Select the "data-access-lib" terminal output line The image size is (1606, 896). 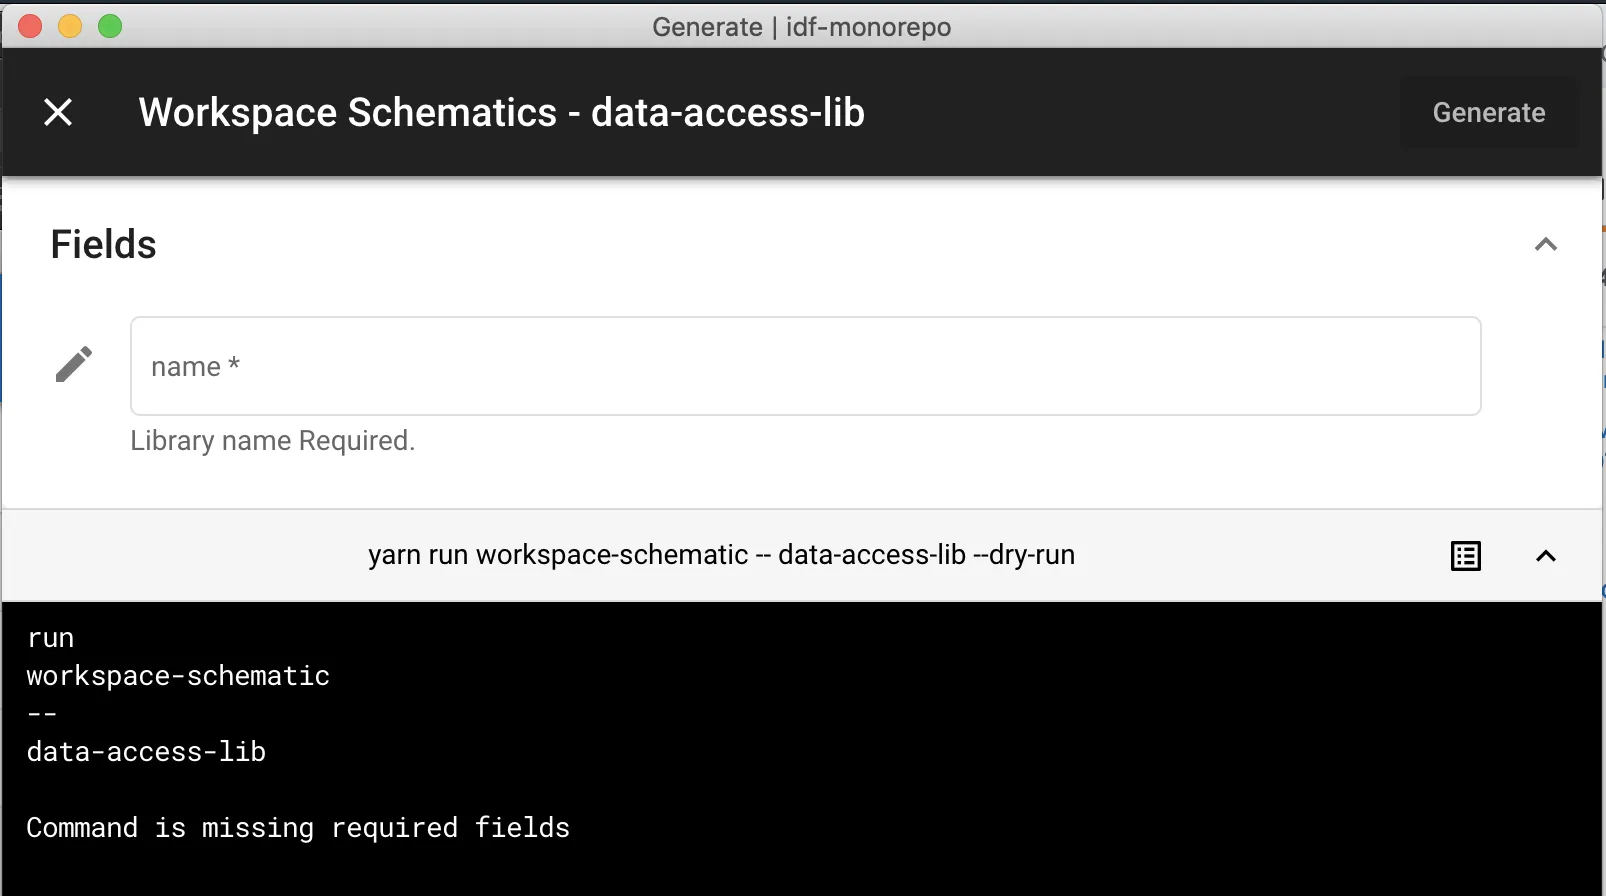(x=146, y=752)
